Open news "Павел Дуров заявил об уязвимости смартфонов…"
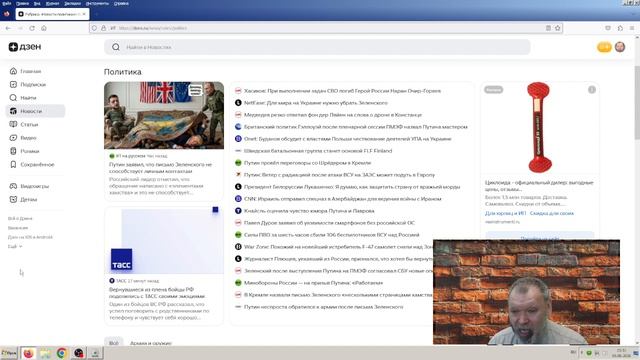The width and height of the screenshot is (640, 360). coord(329,223)
